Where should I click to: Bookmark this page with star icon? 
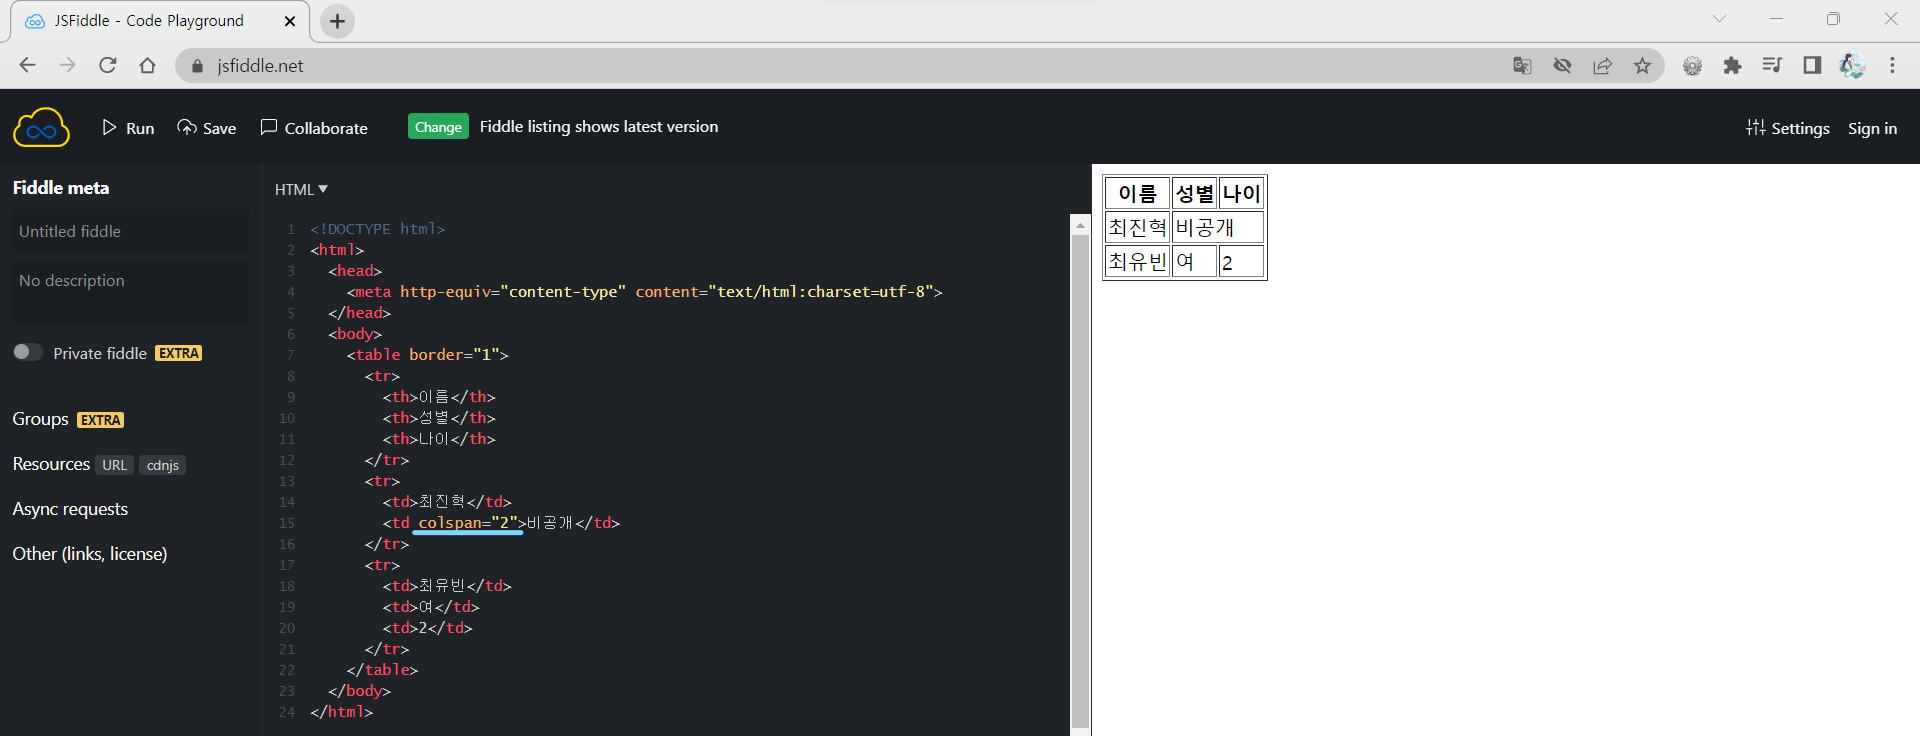[1642, 65]
